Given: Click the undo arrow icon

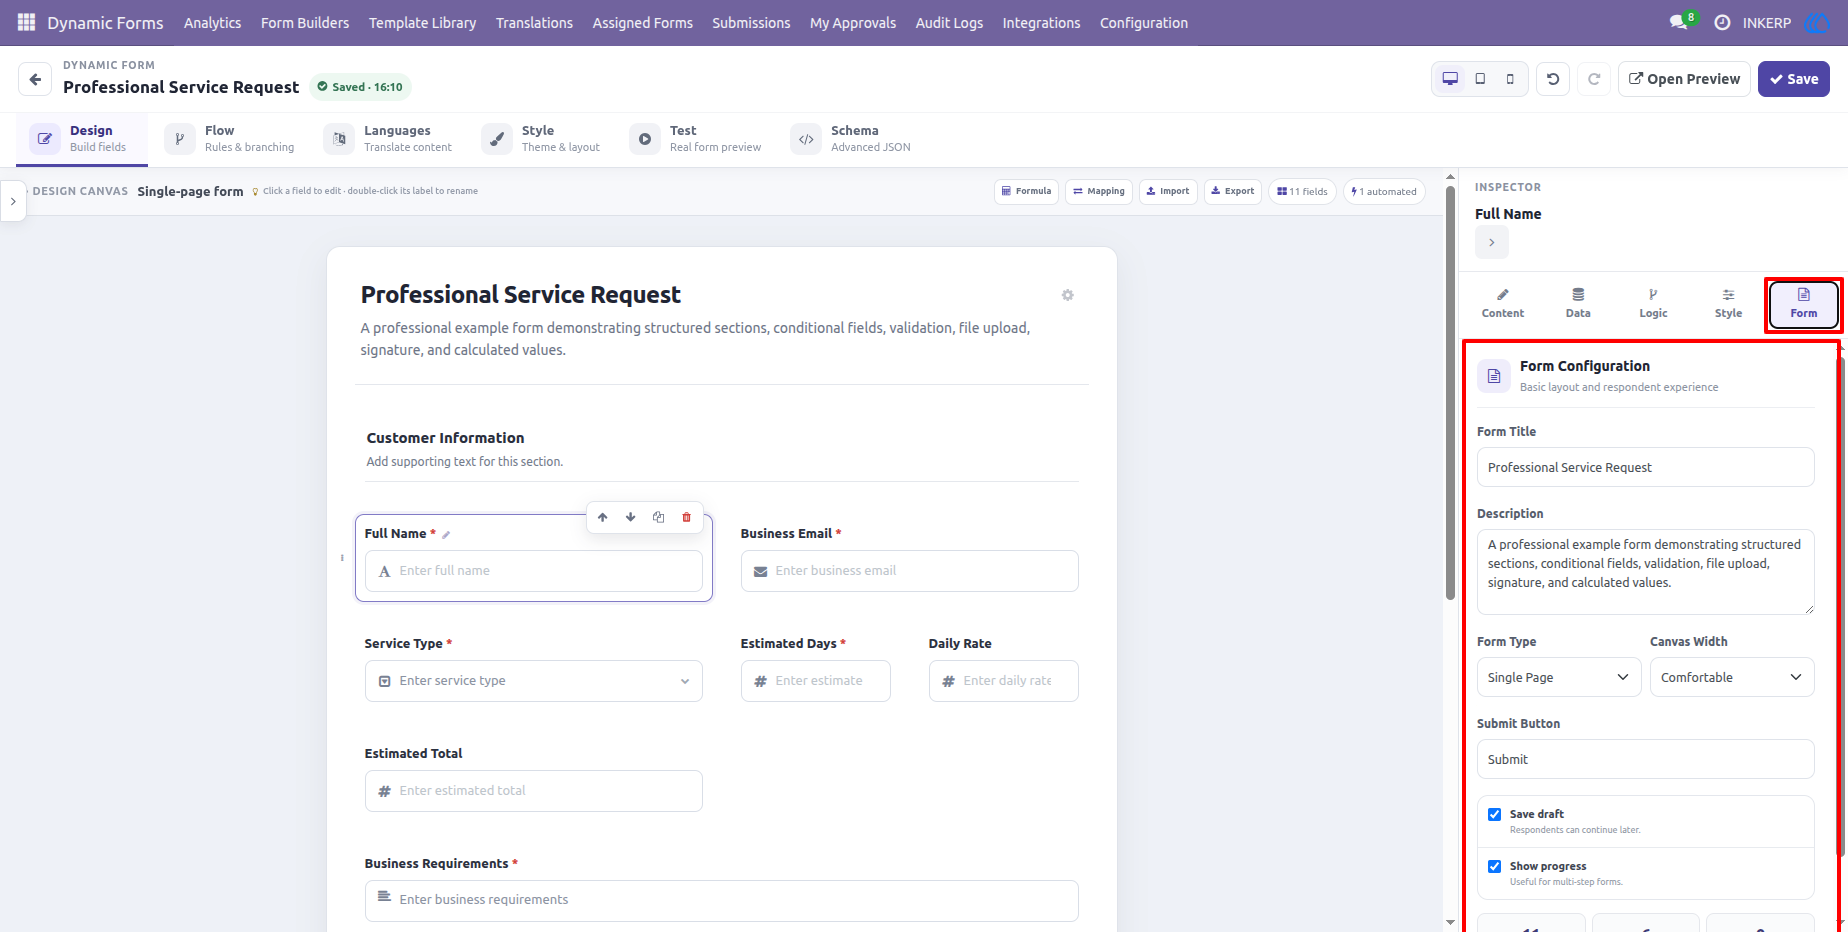Looking at the screenshot, I should click(1553, 79).
